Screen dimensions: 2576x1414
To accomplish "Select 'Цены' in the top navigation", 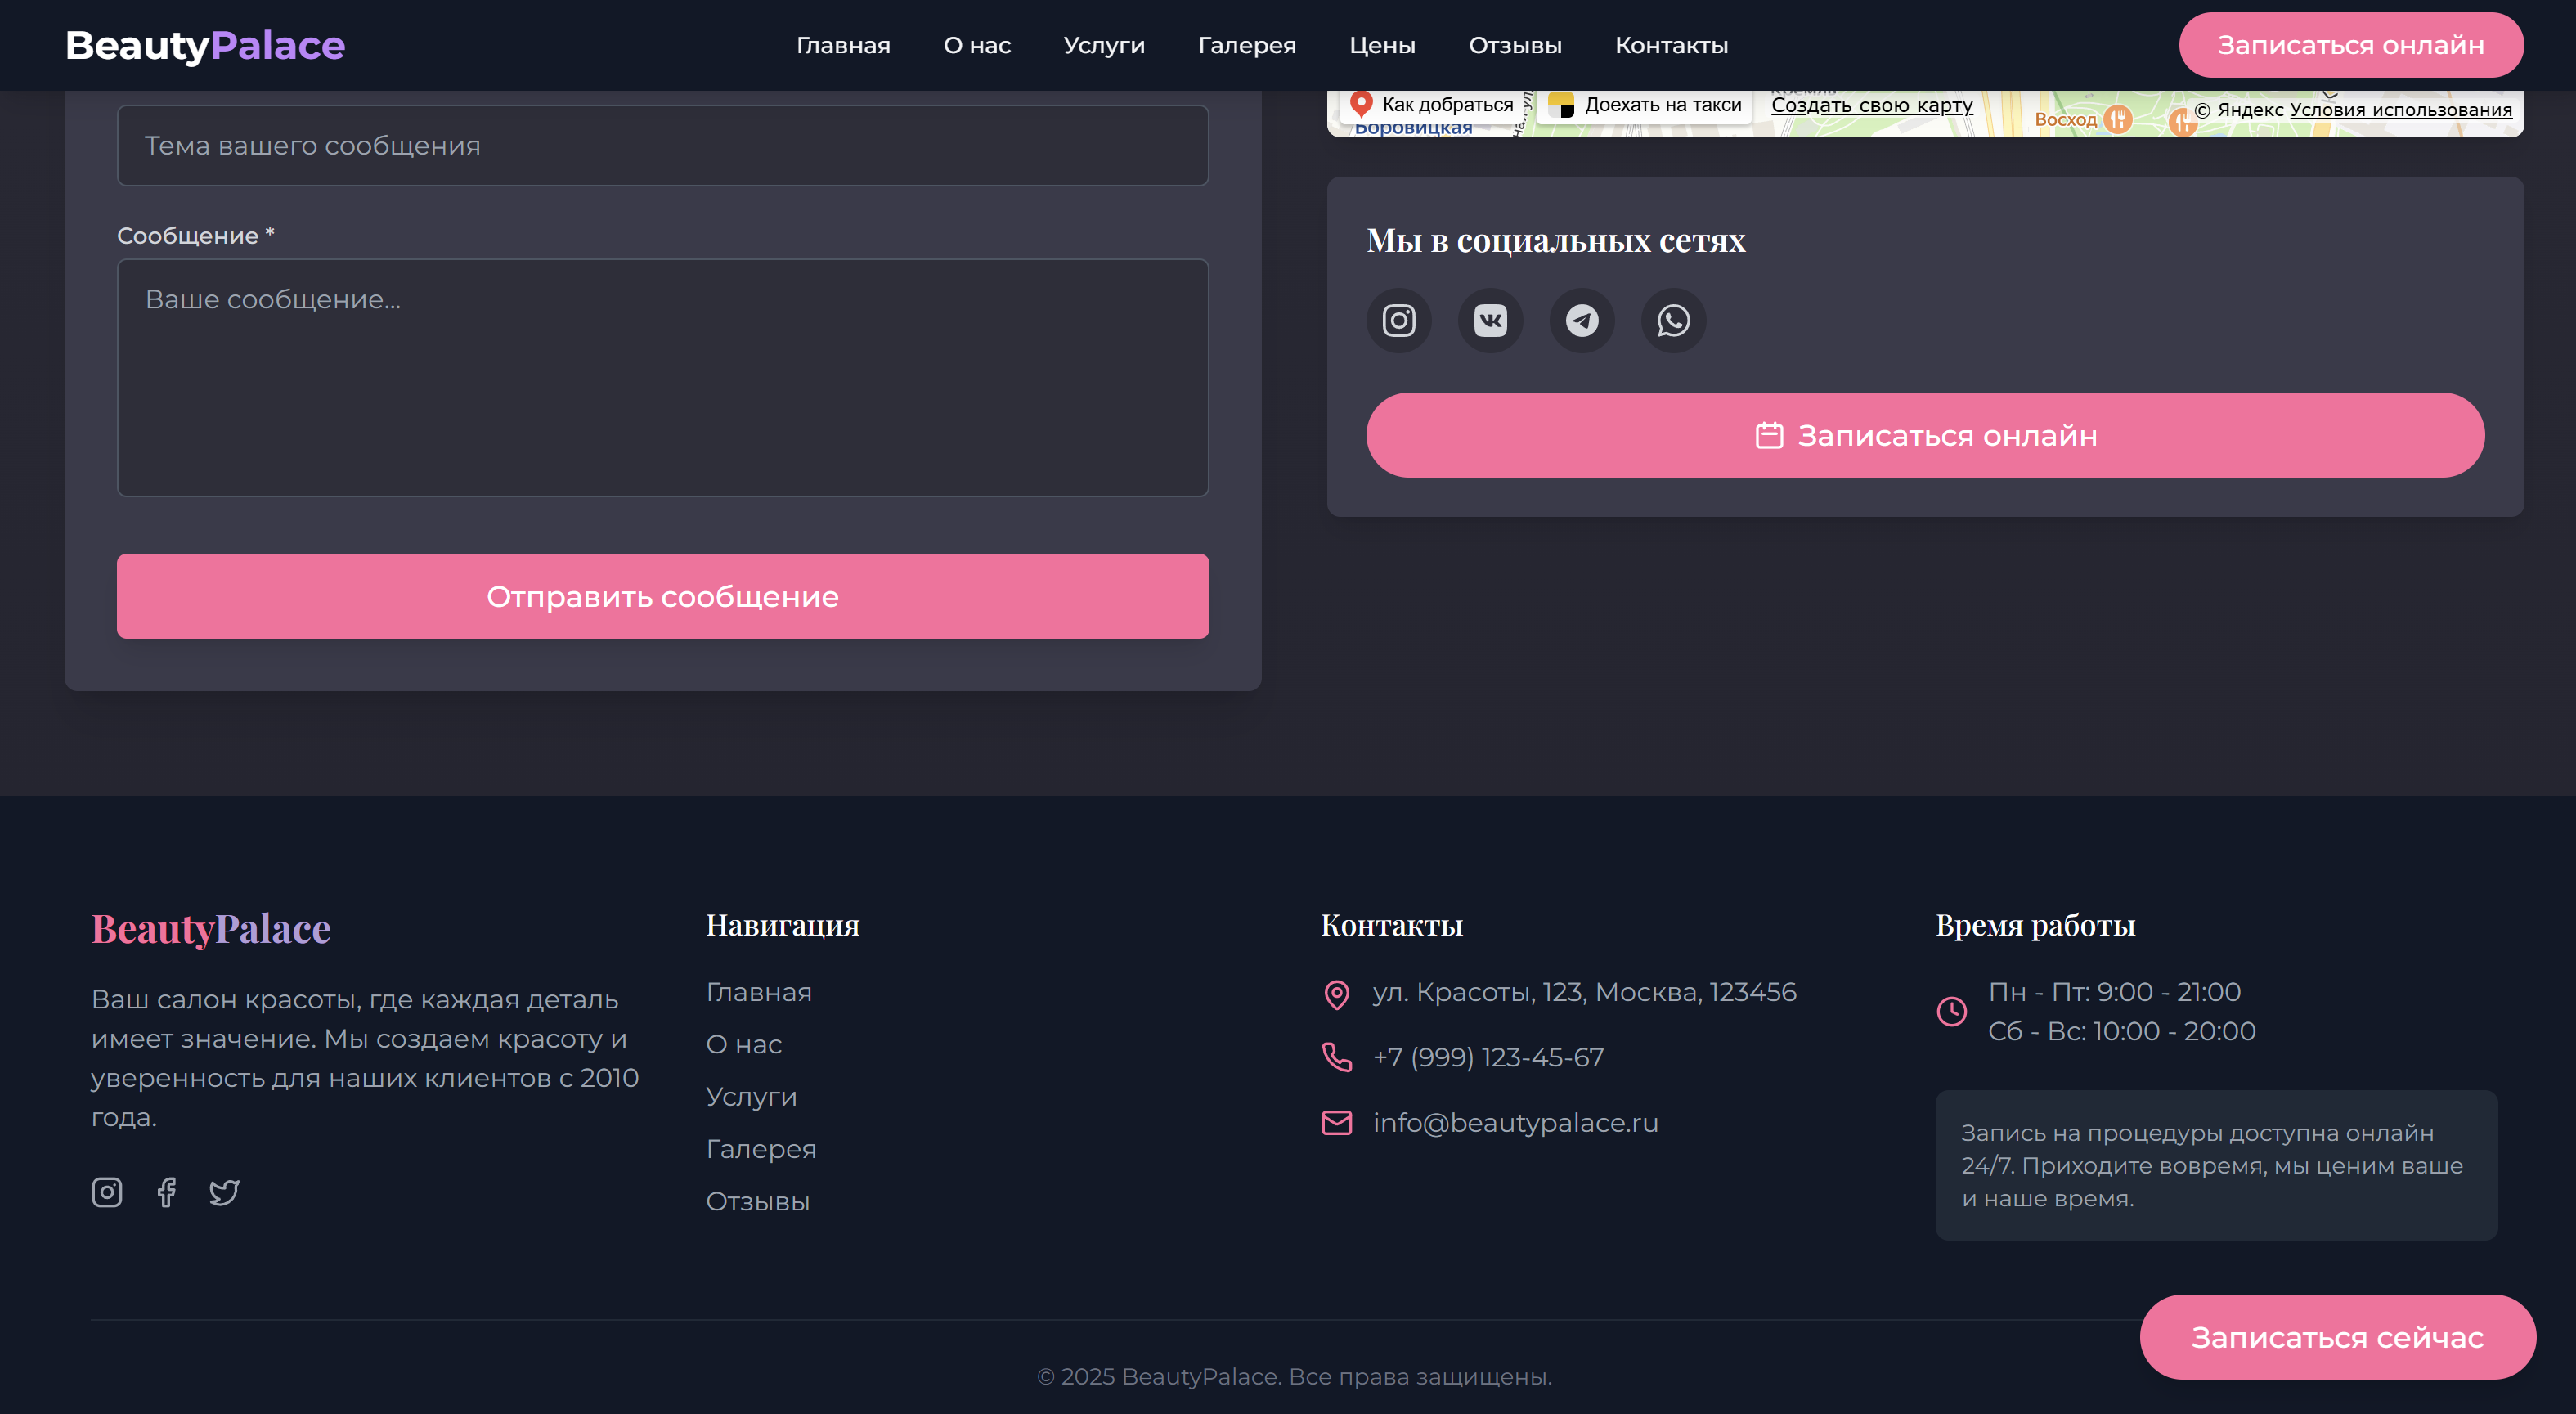I will tap(1382, 45).
